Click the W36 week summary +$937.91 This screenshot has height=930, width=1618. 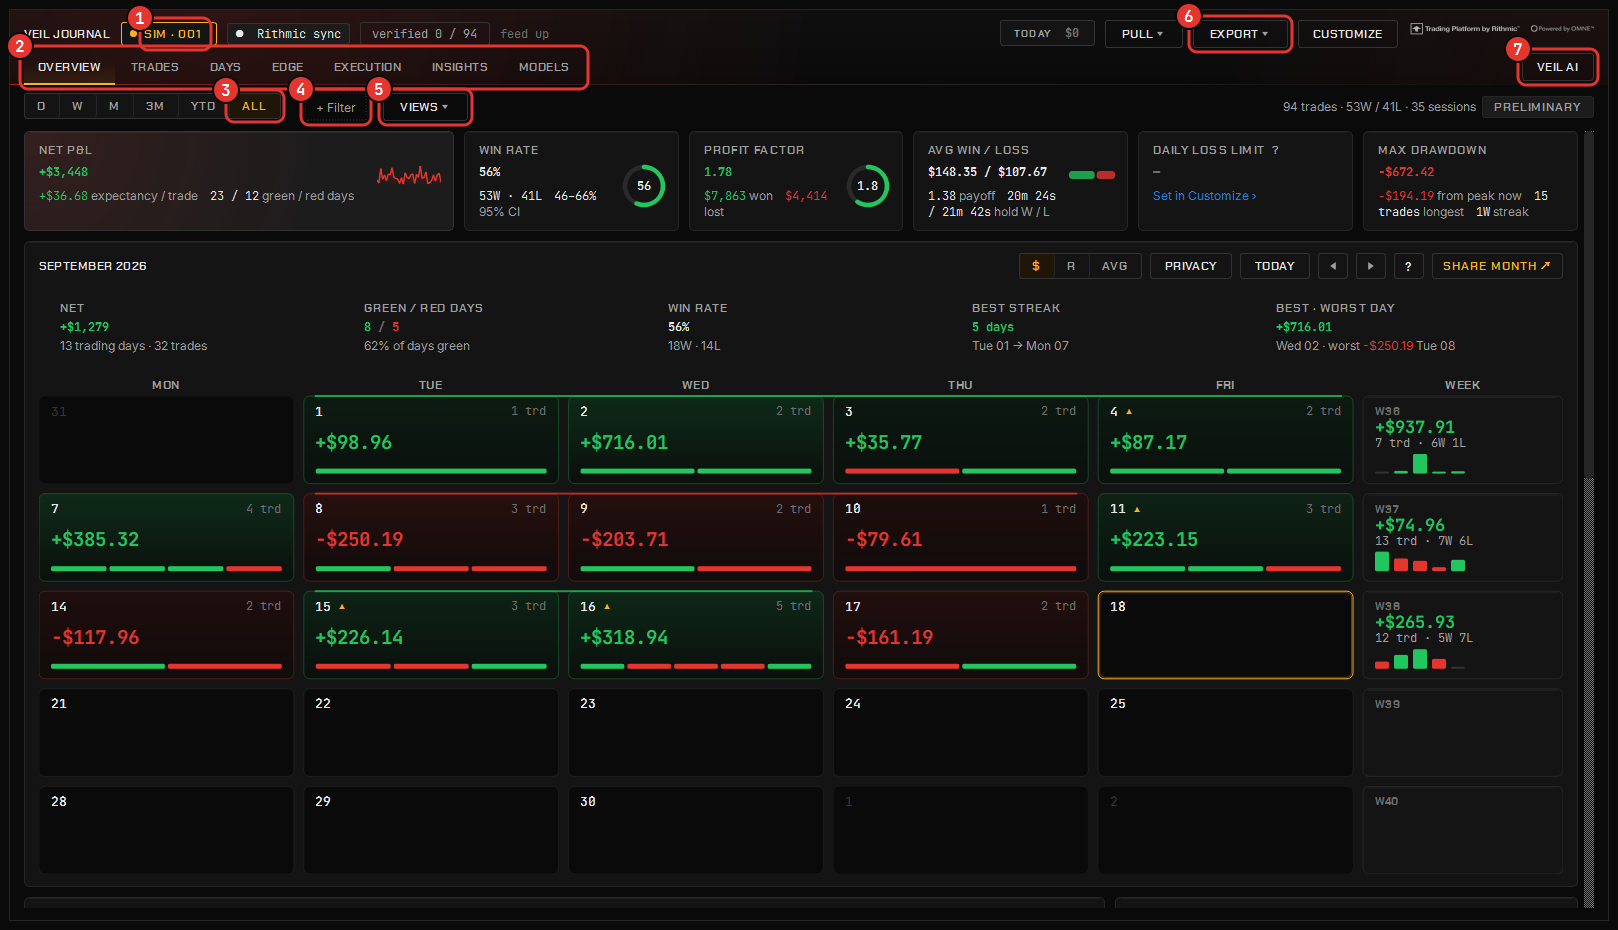coord(1462,440)
